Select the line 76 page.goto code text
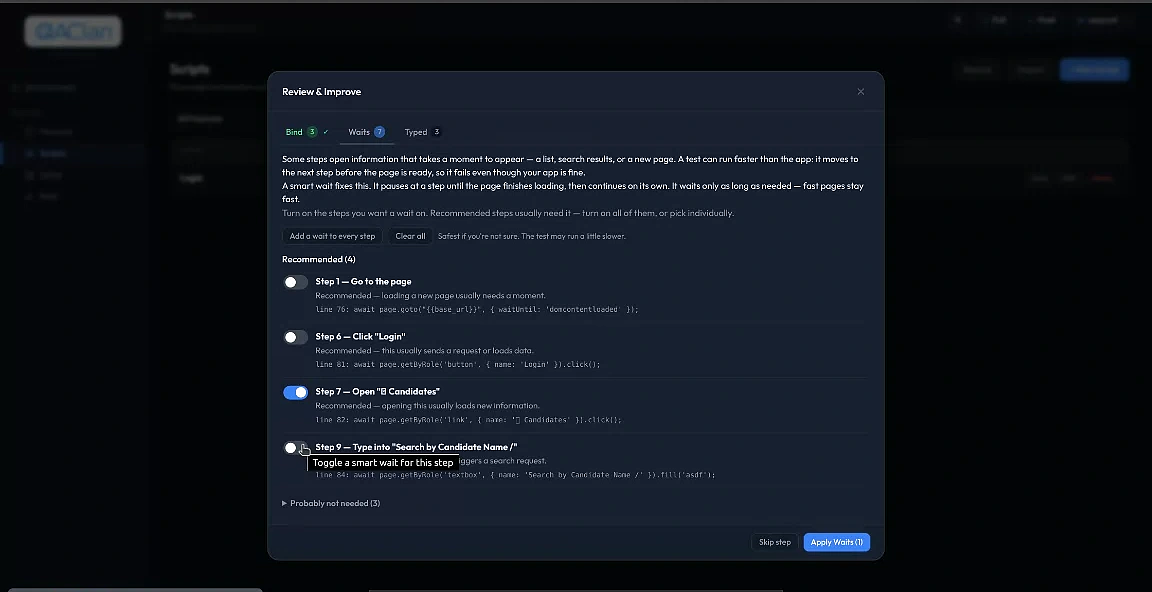This screenshot has height=592, width=1152. coord(477,309)
